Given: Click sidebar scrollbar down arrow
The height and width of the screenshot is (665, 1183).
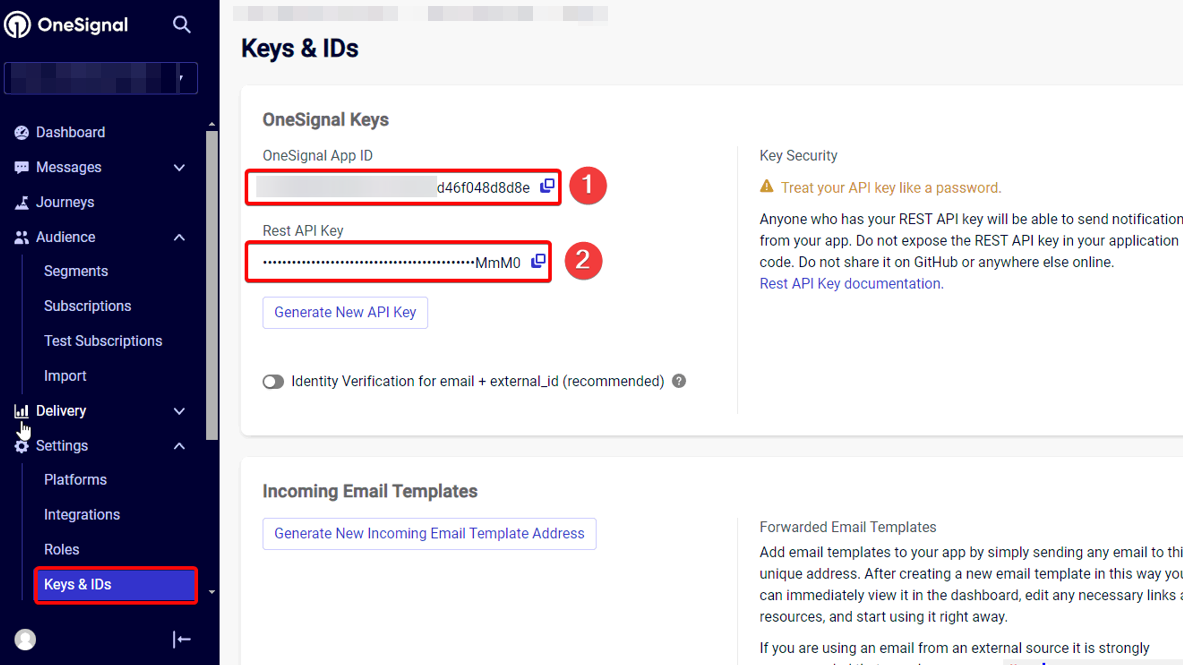Looking at the screenshot, I should pos(212,592).
